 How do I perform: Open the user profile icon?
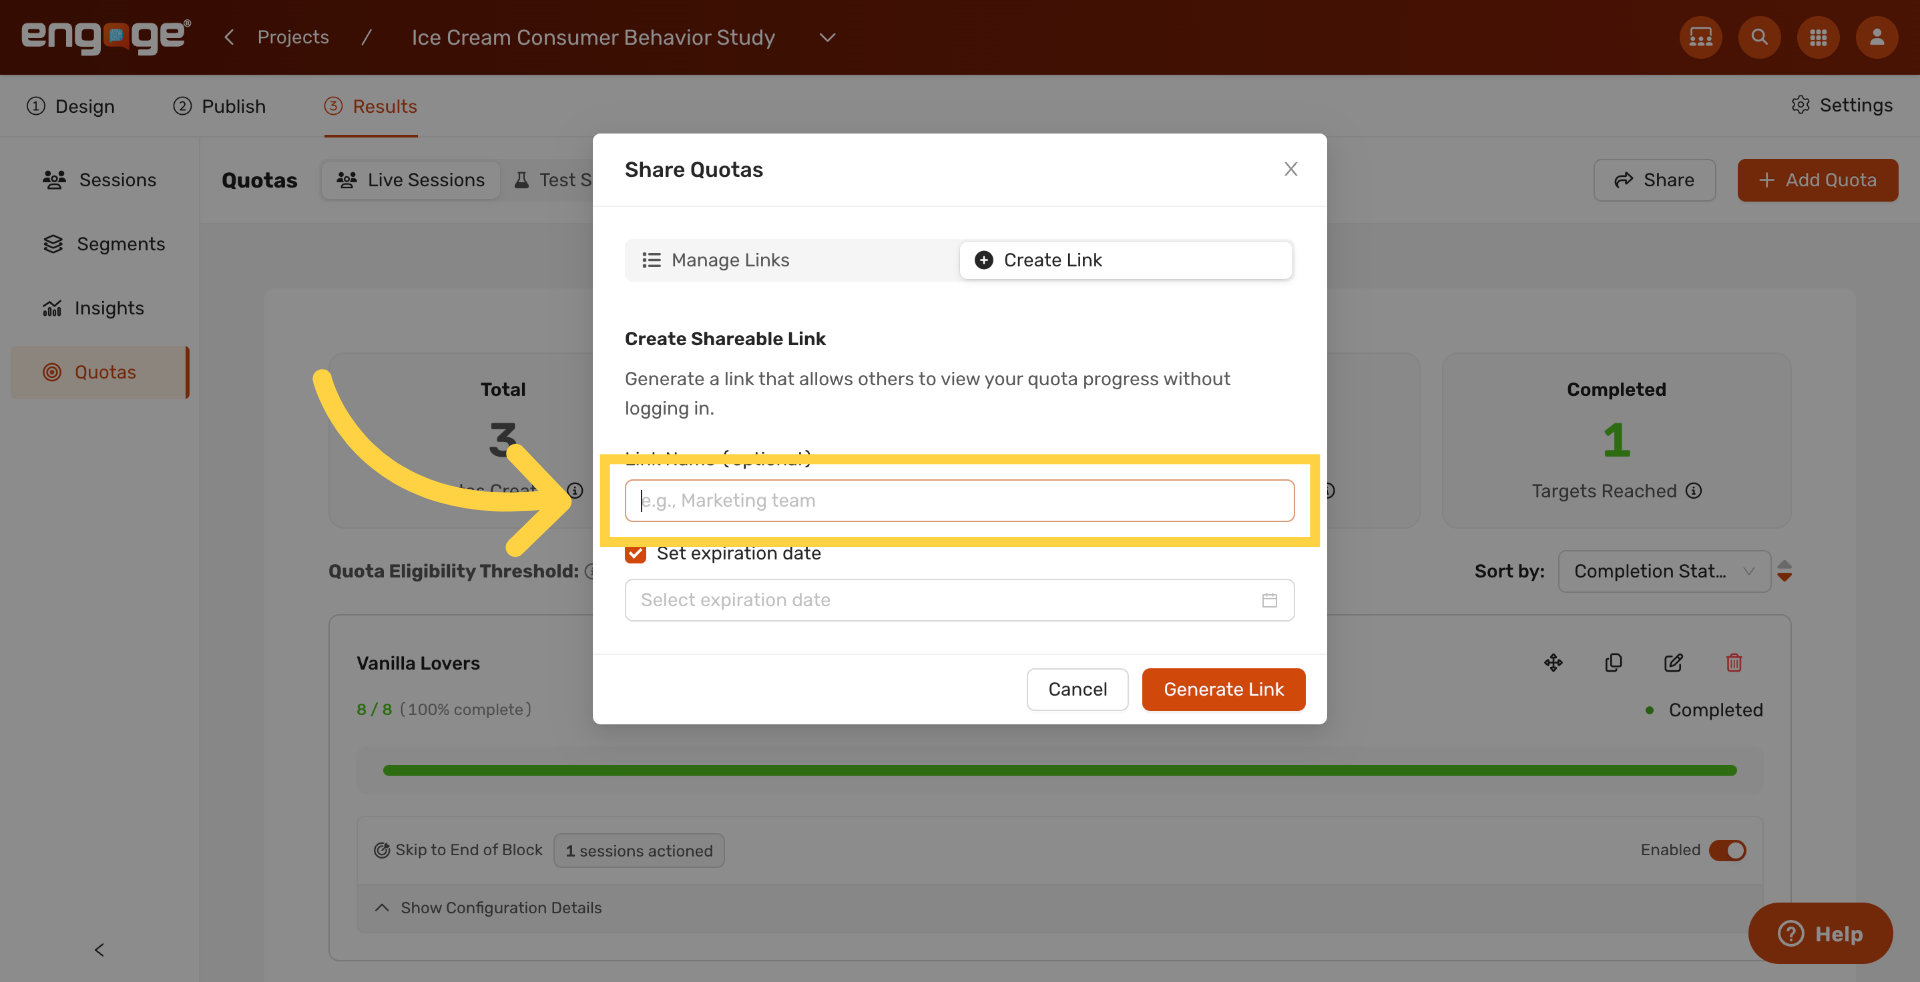1877,37
